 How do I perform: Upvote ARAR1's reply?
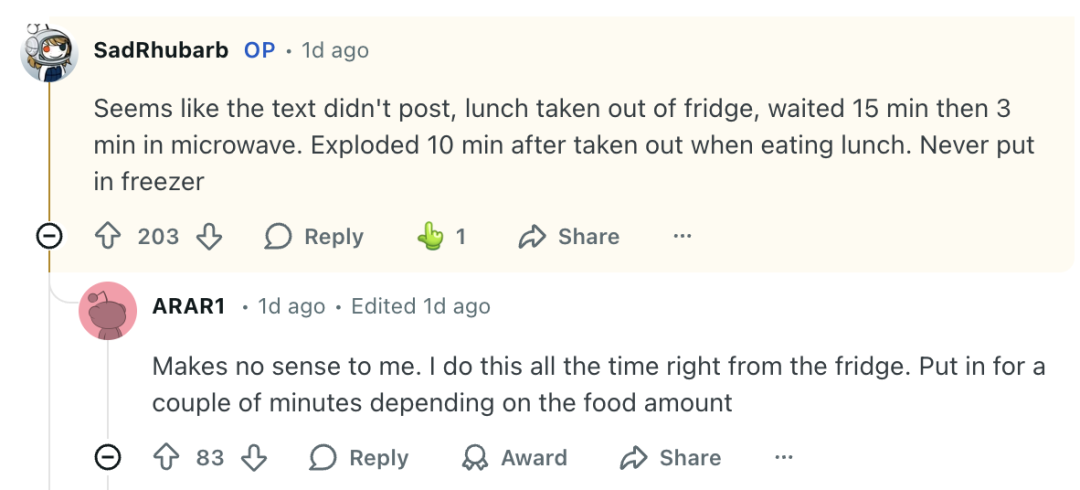165,458
